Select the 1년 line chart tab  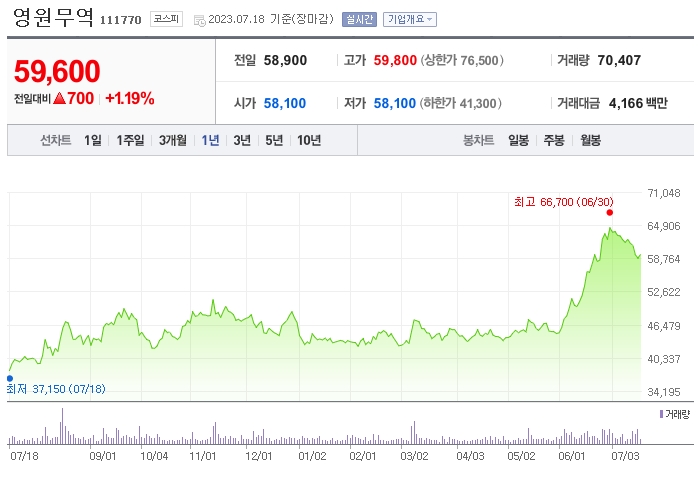[x=210, y=140]
